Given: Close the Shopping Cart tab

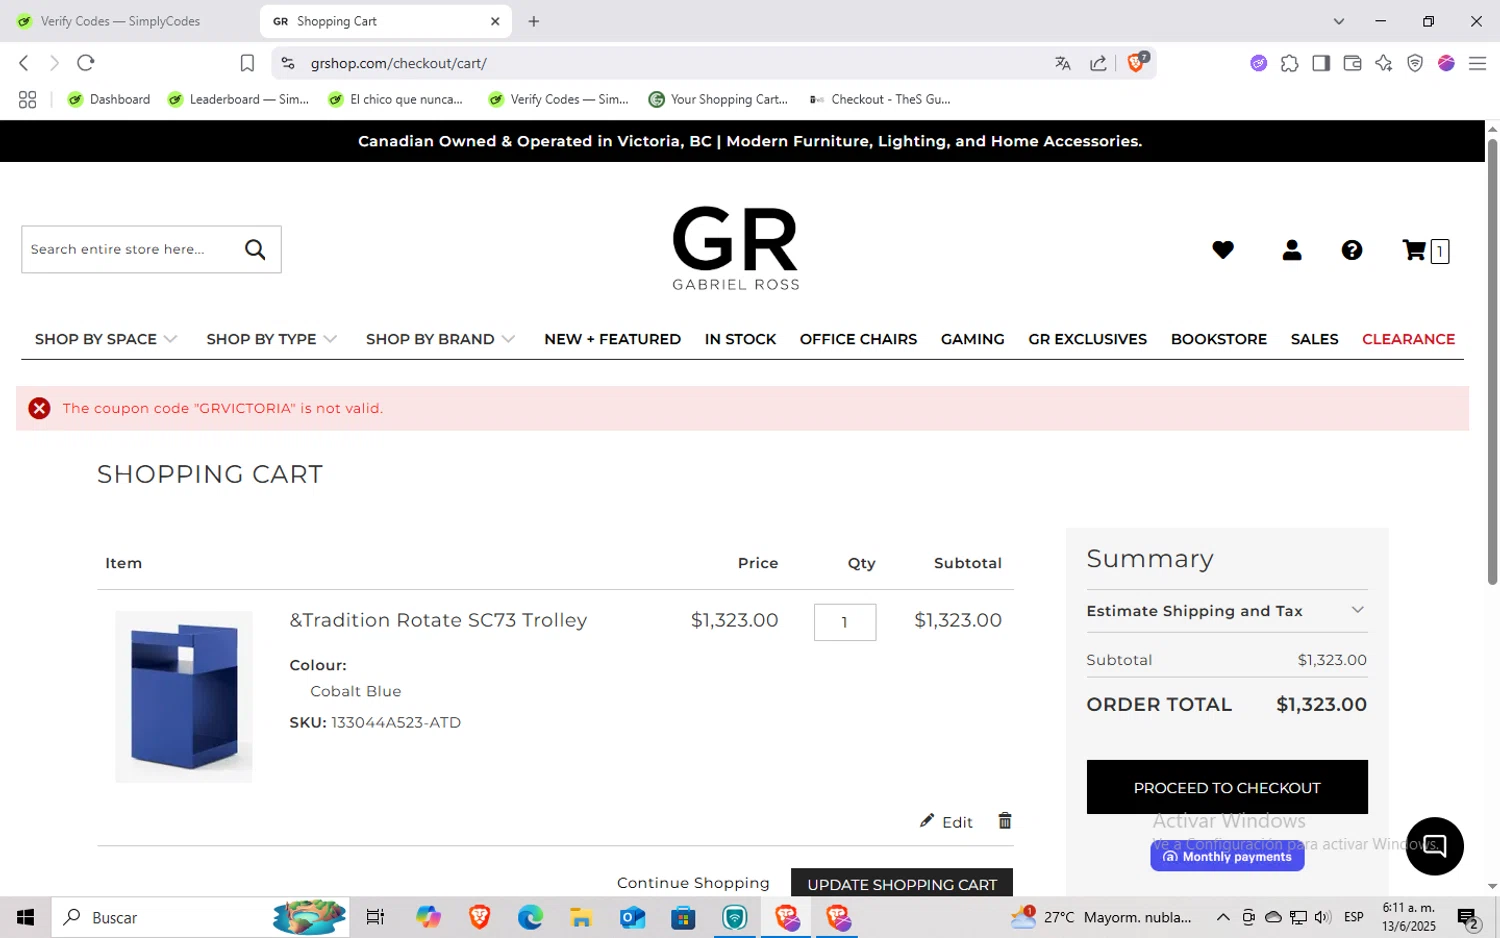Looking at the screenshot, I should 495,21.
